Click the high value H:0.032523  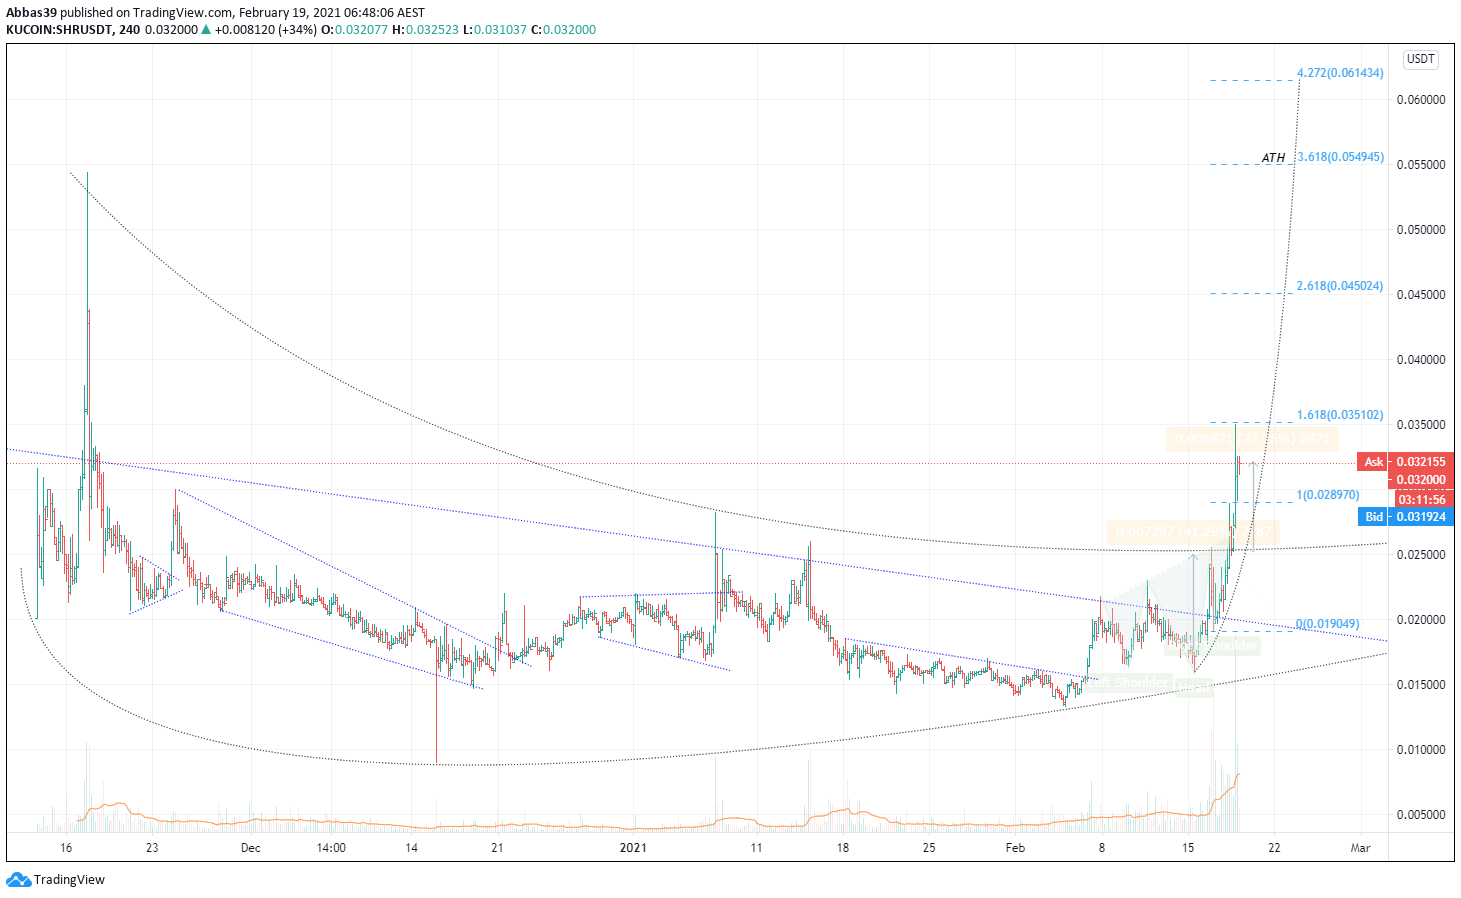pyautogui.click(x=425, y=30)
